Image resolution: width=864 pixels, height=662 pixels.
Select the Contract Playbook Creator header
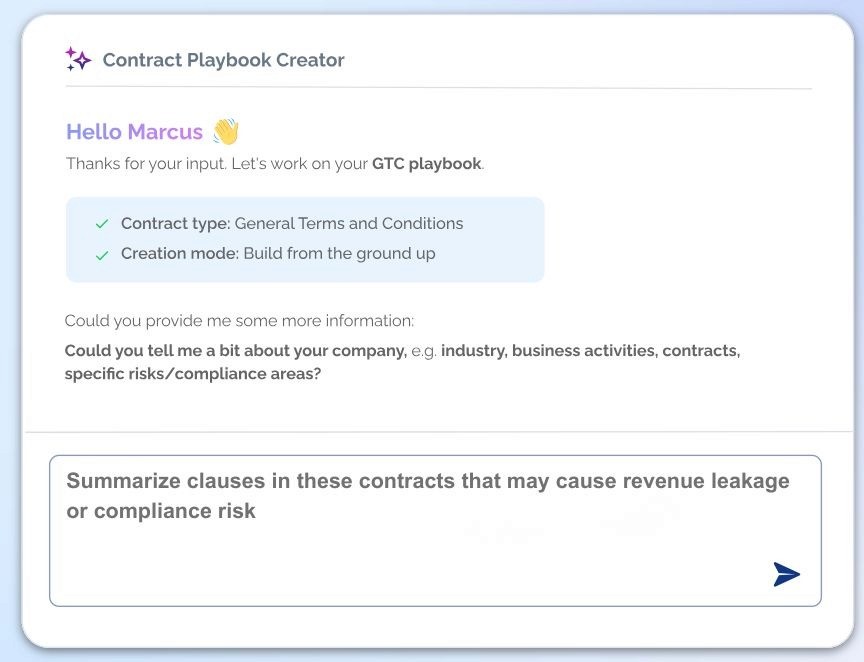pyautogui.click(x=223, y=60)
